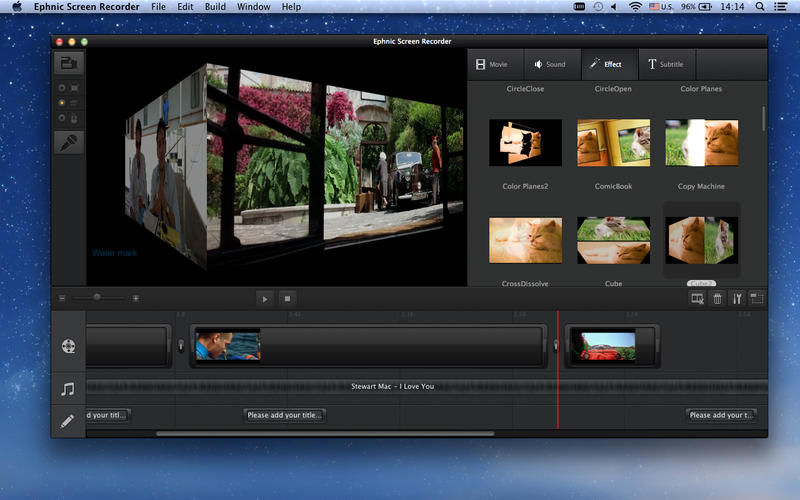Select the rightmost Please add your title block
800x500 pixels.
coord(721,415)
